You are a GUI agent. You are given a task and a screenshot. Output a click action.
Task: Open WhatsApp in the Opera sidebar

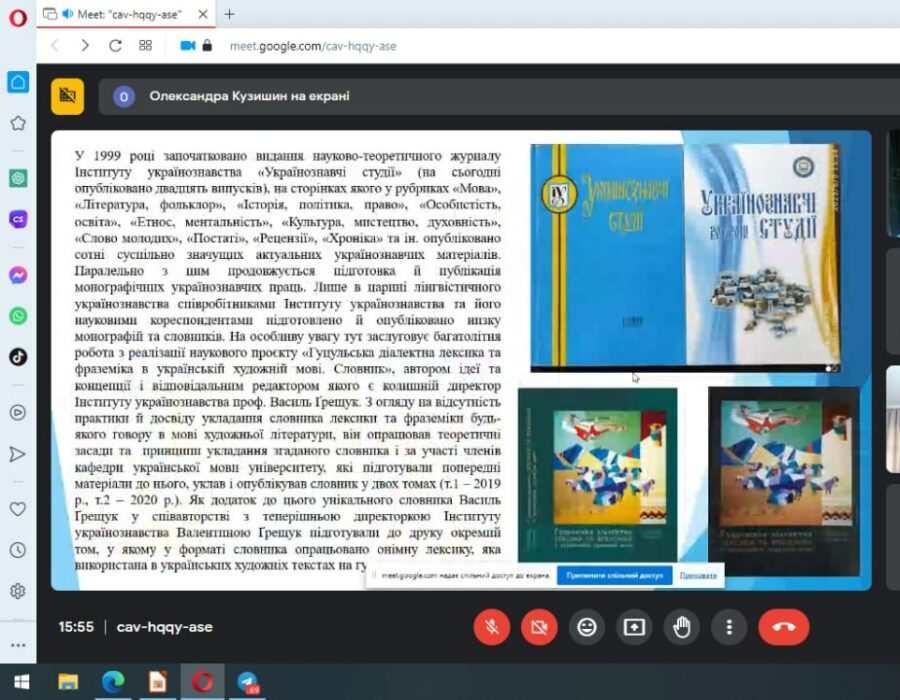coord(18,316)
